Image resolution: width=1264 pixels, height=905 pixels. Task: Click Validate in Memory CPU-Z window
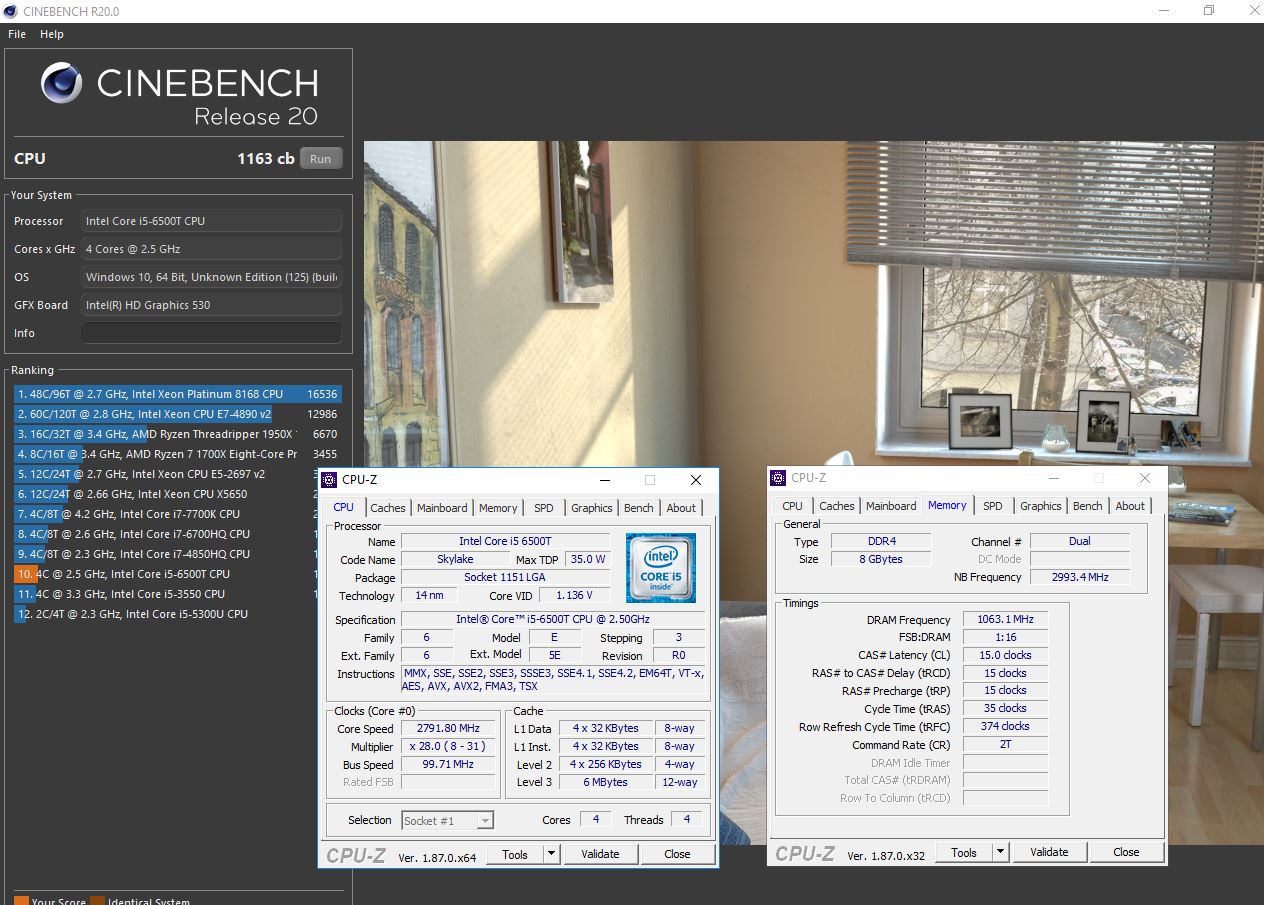[1049, 852]
